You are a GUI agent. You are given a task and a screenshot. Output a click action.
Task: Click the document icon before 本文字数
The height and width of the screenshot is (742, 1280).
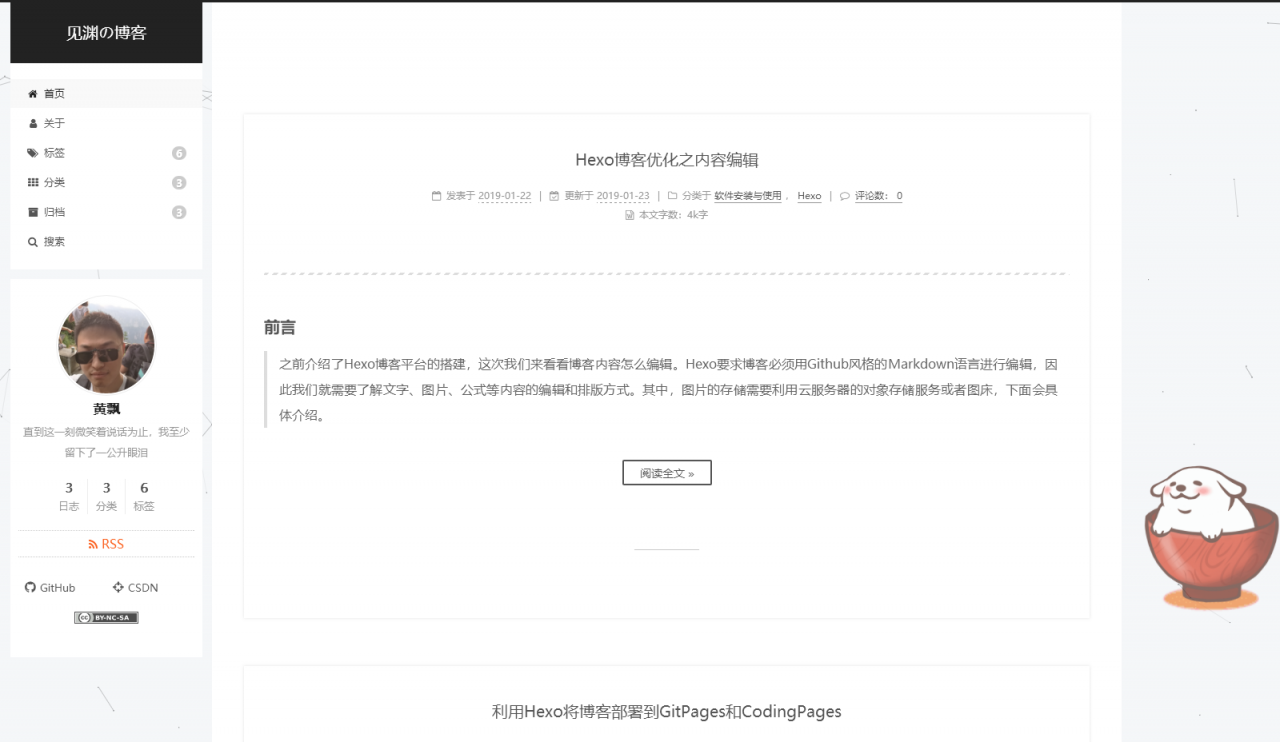point(629,215)
